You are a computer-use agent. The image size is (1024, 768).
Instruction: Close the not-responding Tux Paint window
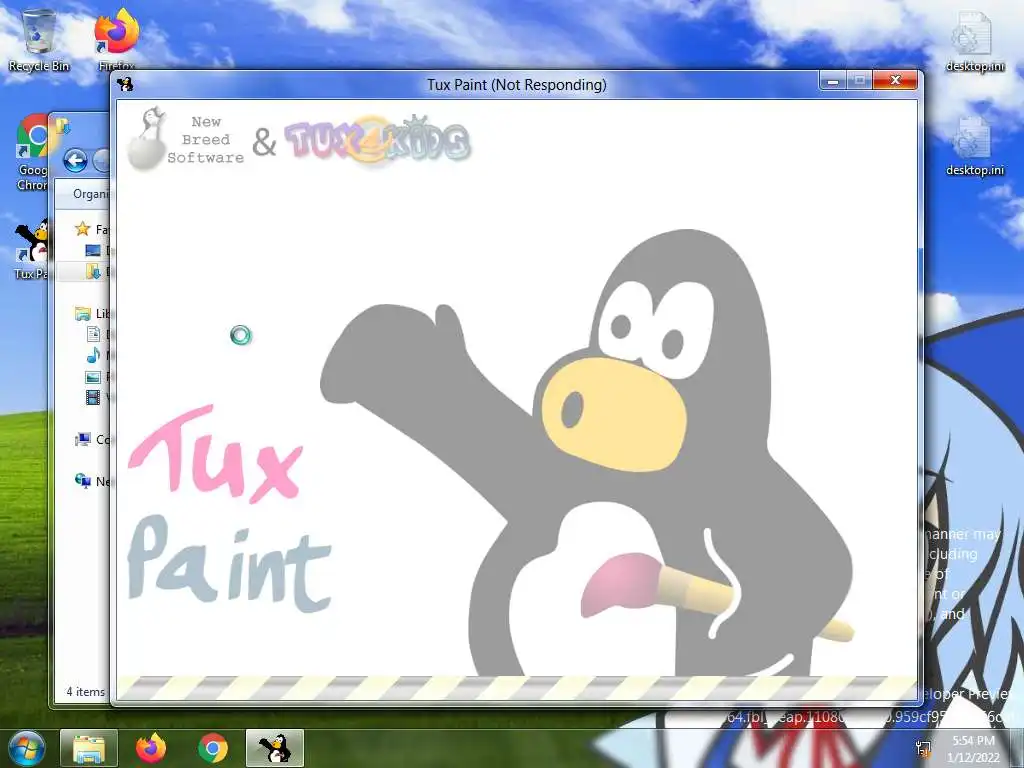(895, 80)
